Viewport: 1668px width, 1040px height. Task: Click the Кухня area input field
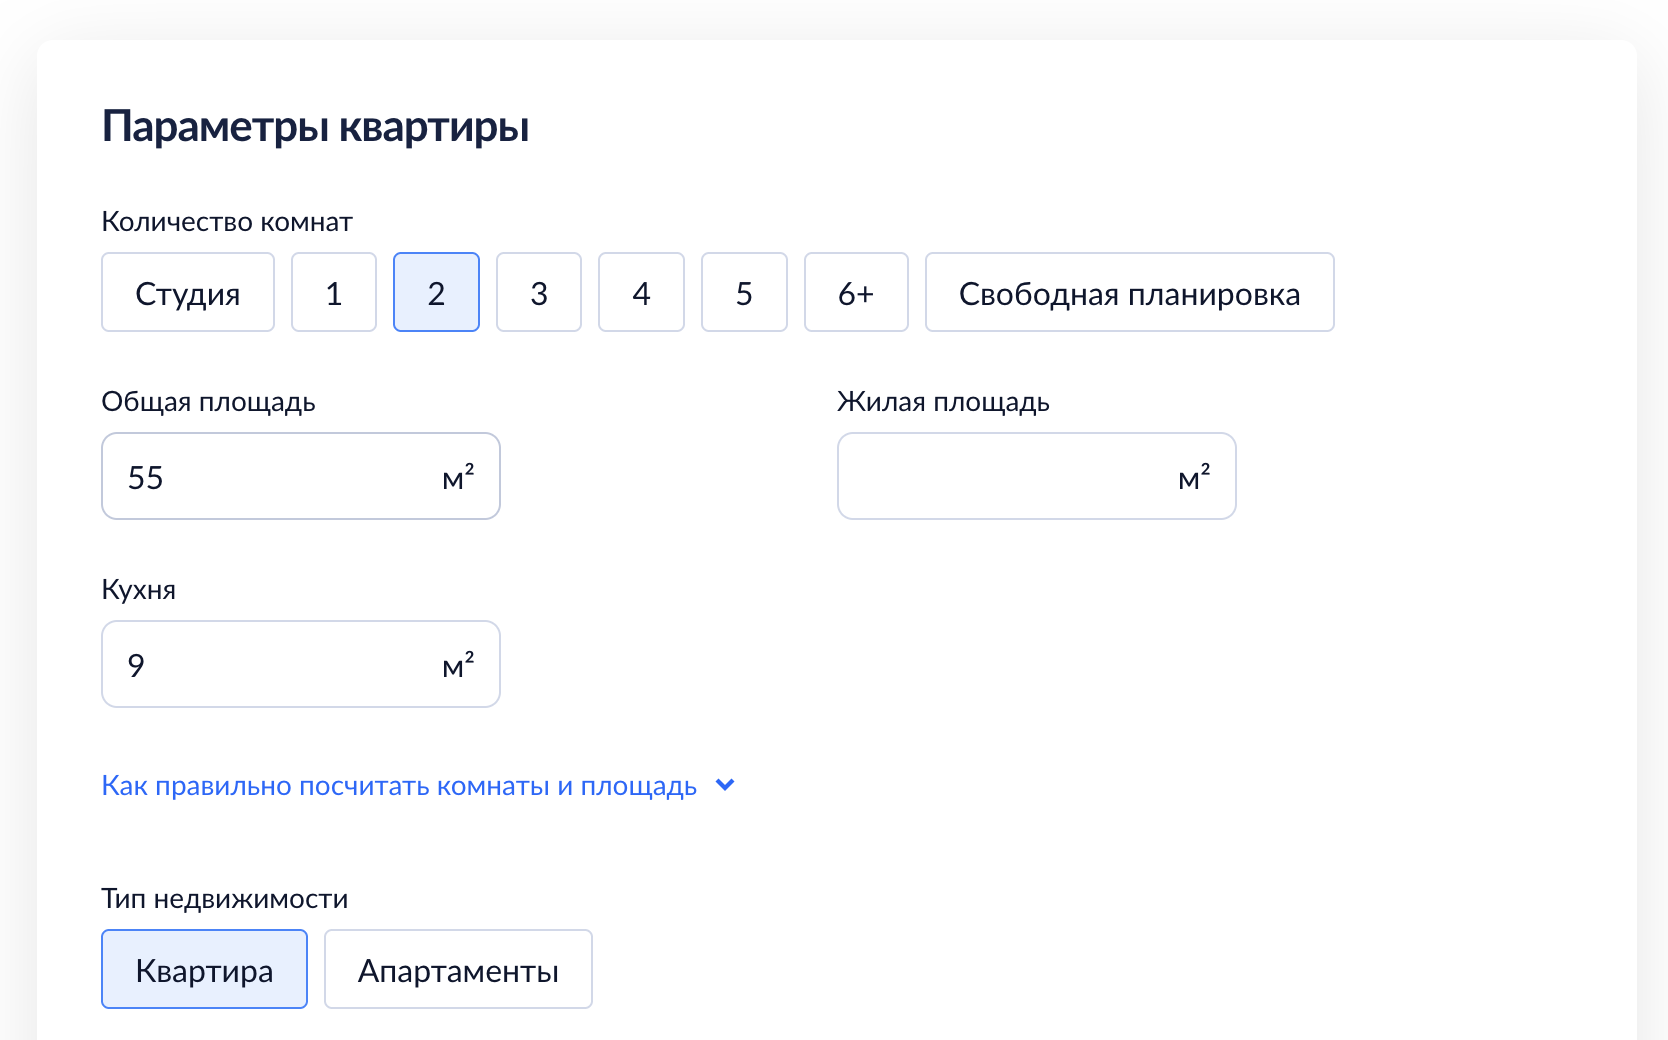tap(270, 665)
